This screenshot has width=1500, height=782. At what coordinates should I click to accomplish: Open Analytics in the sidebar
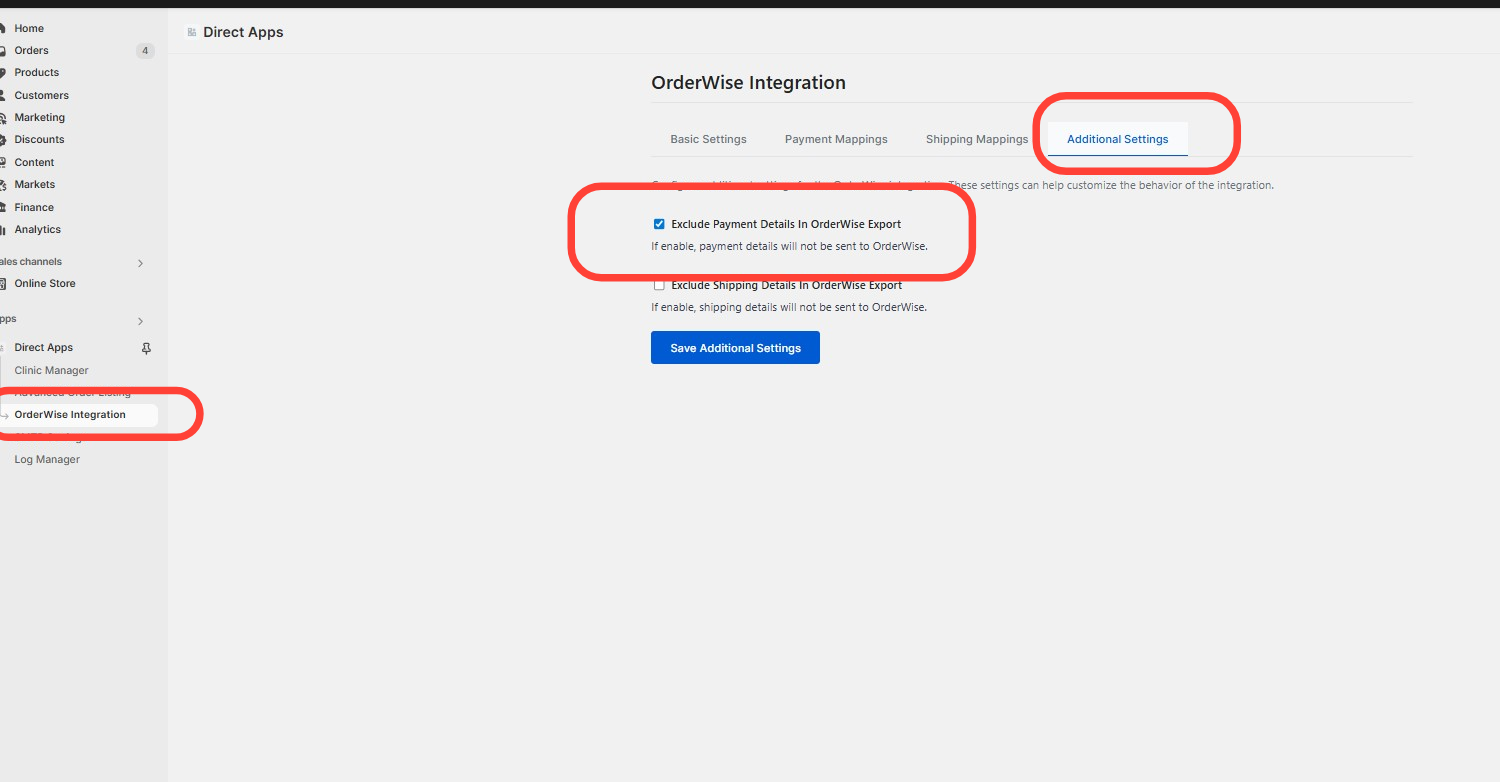coord(37,229)
